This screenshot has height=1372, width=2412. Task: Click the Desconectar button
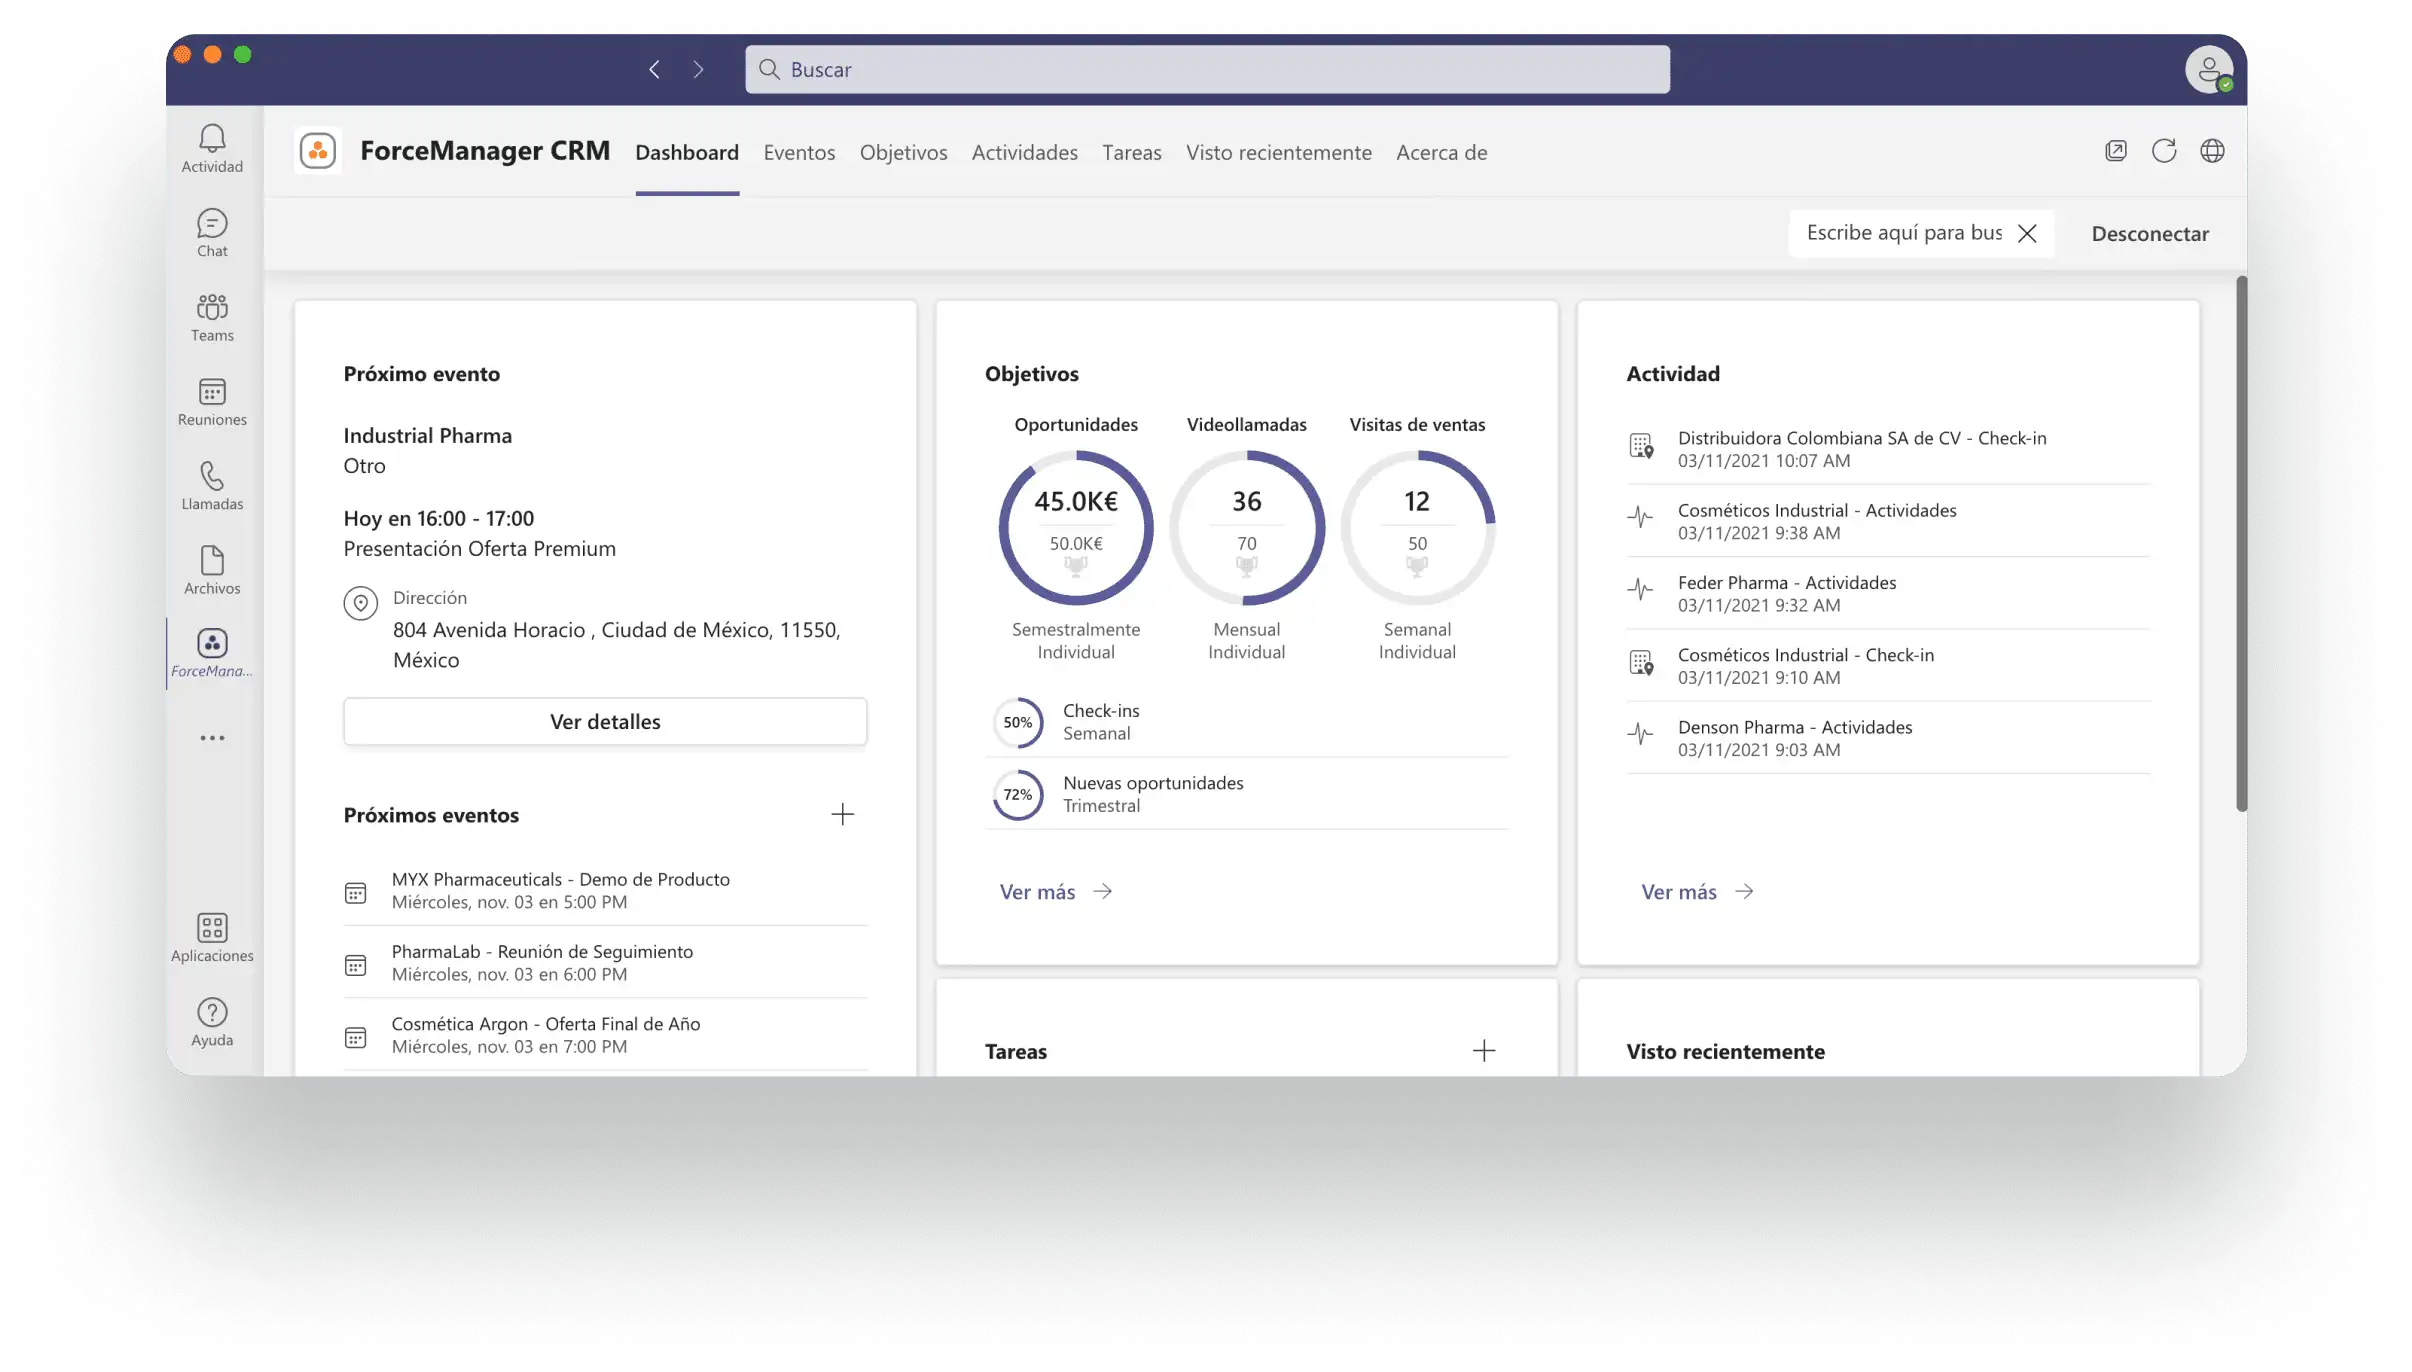point(2150,233)
